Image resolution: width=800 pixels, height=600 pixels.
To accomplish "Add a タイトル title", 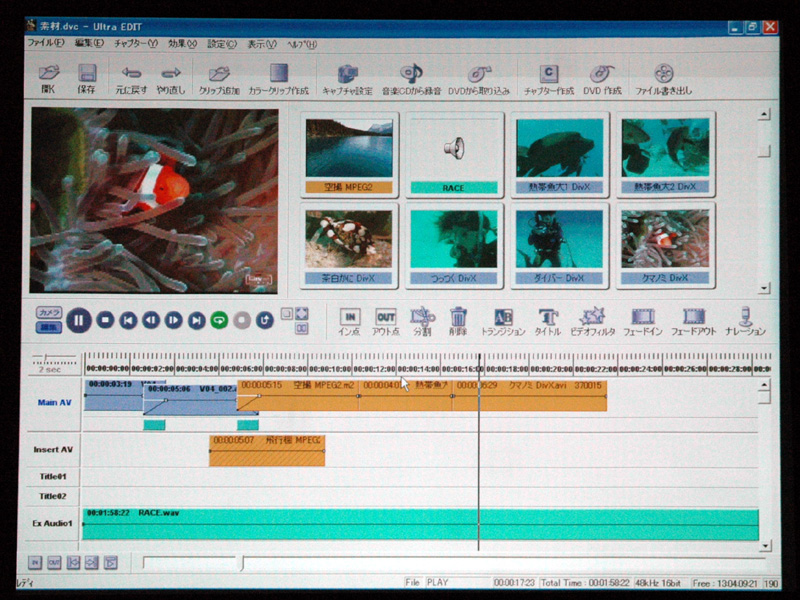I will tap(548, 318).
